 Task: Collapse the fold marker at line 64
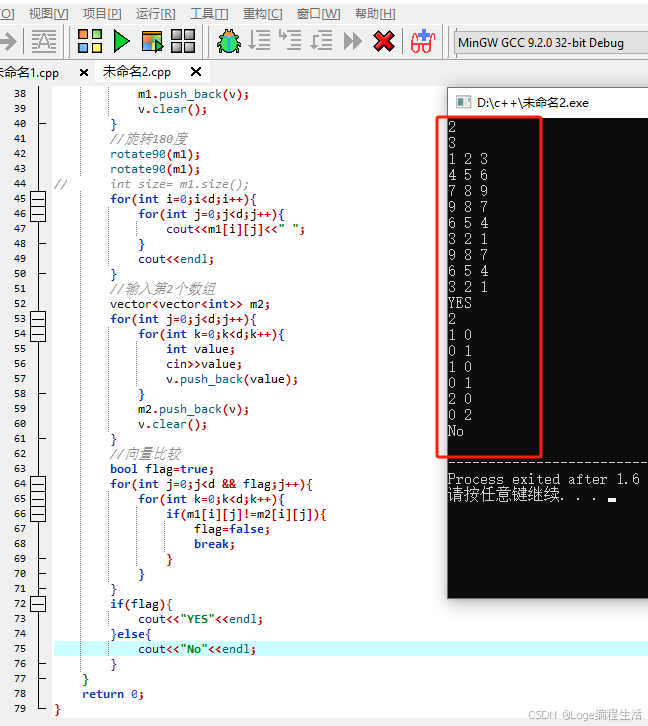click(38, 483)
